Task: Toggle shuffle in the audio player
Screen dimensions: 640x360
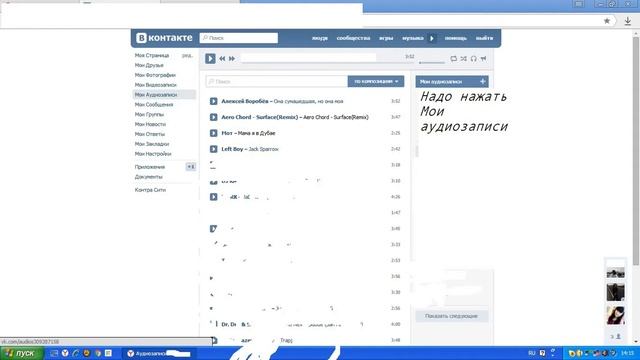Action: 464,59
